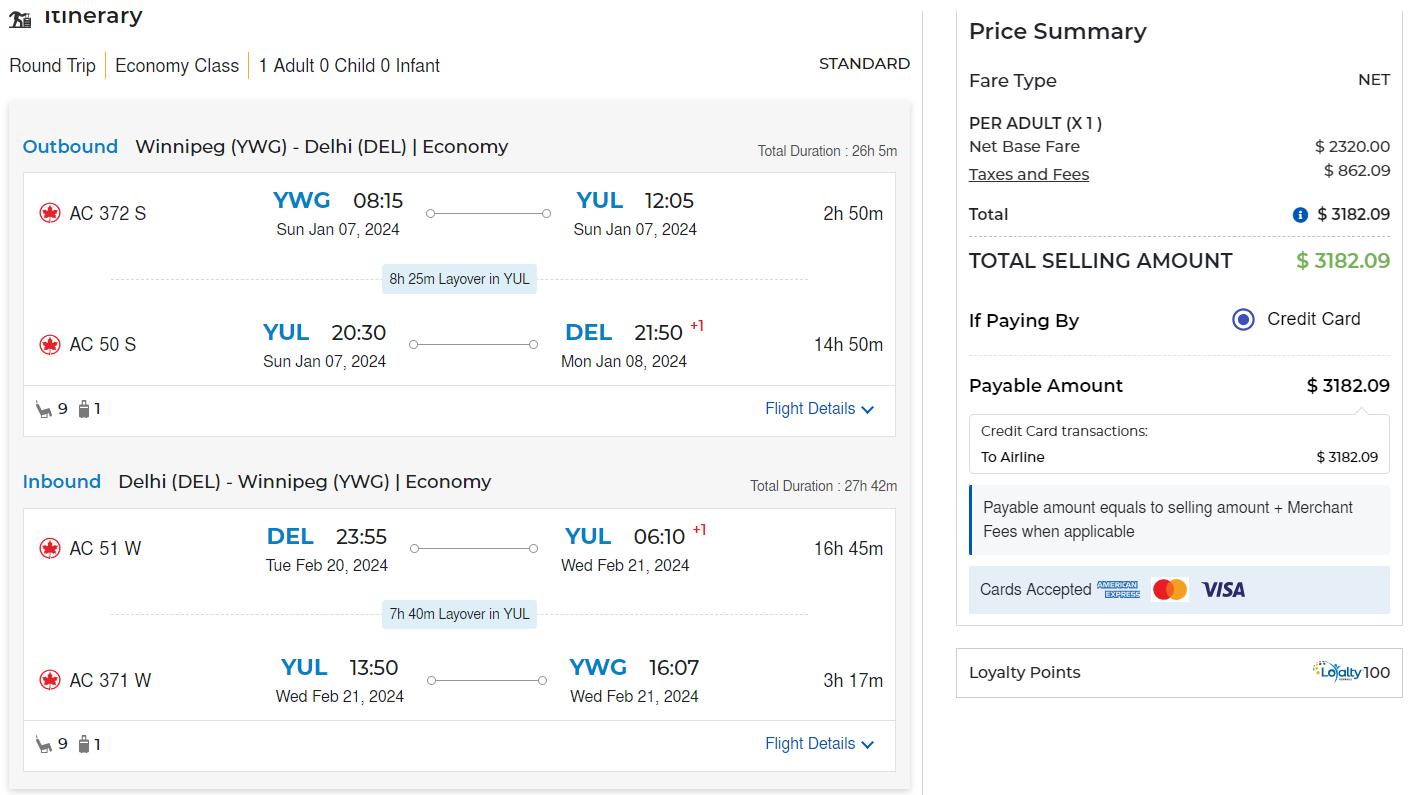The height and width of the screenshot is (795, 1420).
Task: Expand inbound Flight Details
Action: pyautogui.click(x=810, y=744)
